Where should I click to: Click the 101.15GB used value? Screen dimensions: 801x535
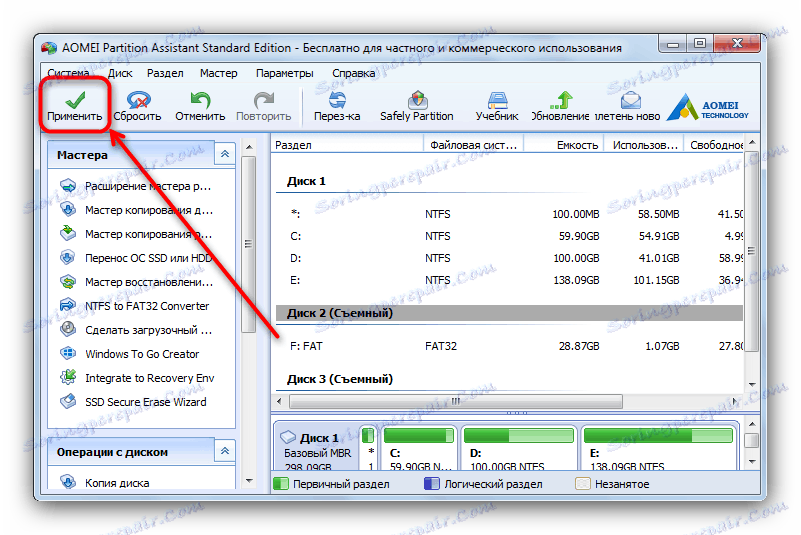pyautogui.click(x=656, y=280)
